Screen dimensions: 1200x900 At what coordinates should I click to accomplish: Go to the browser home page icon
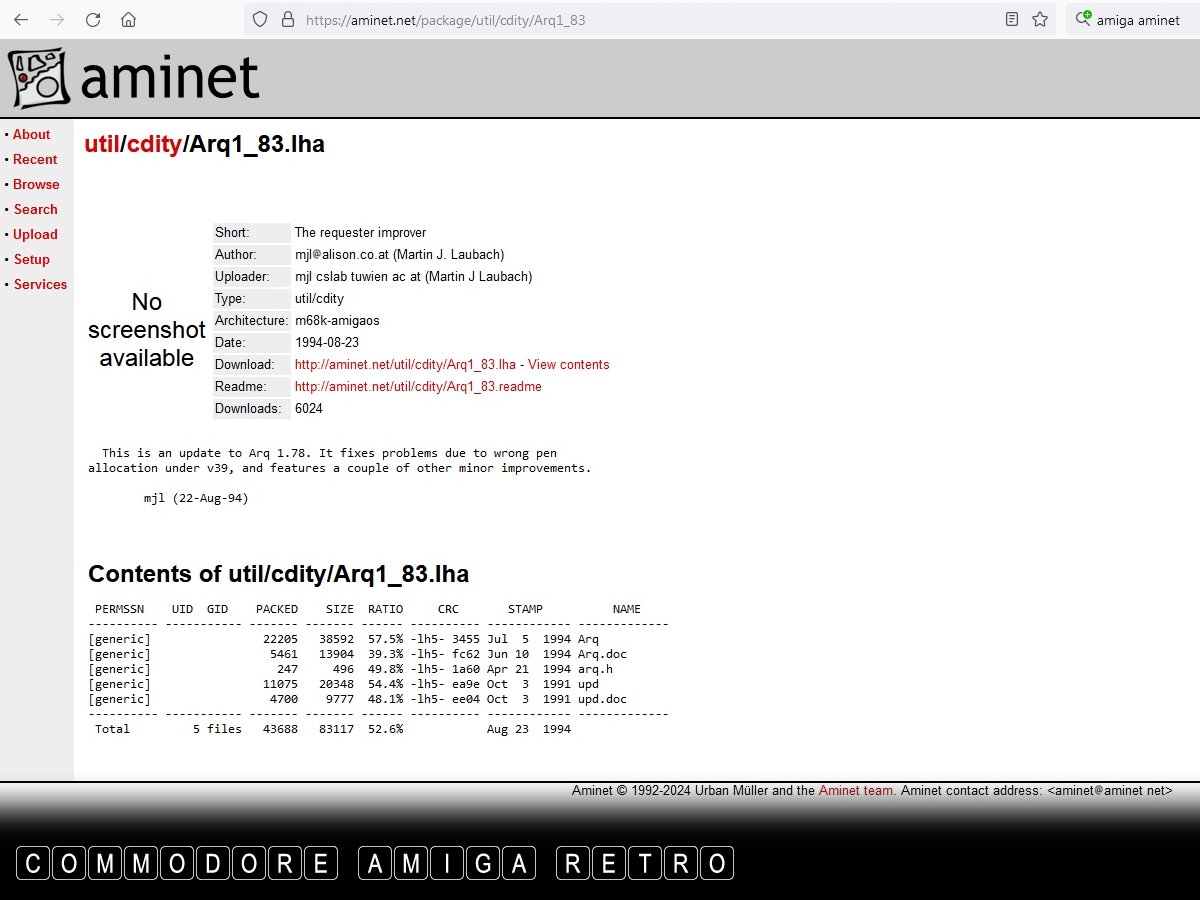(x=128, y=19)
